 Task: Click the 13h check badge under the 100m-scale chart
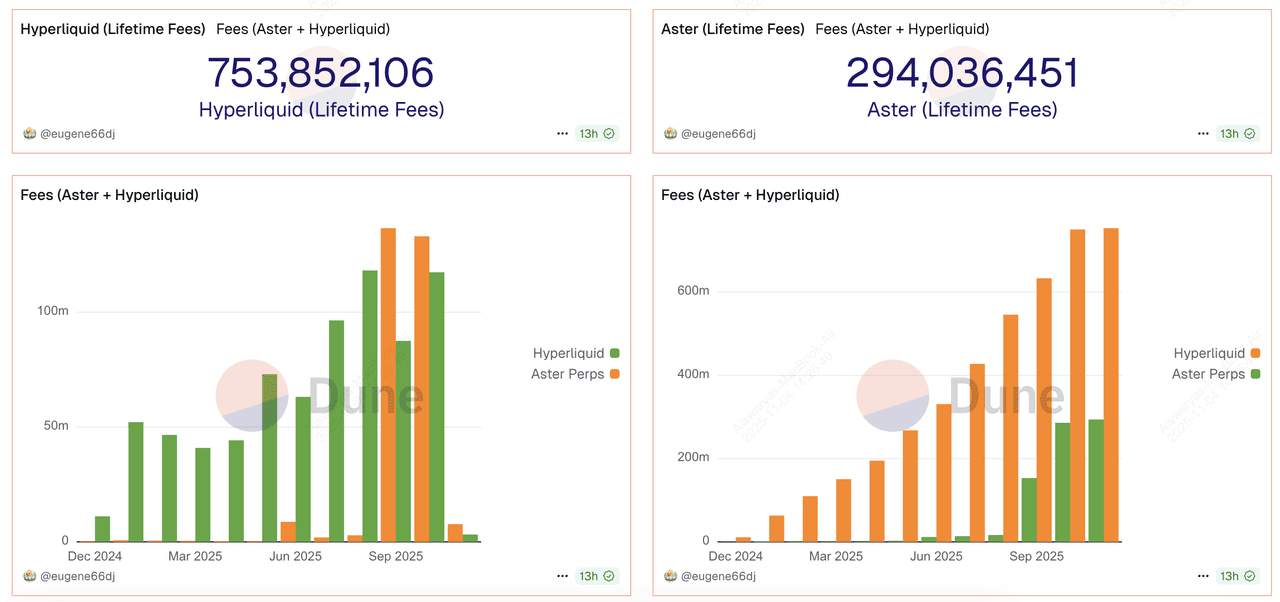596,576
